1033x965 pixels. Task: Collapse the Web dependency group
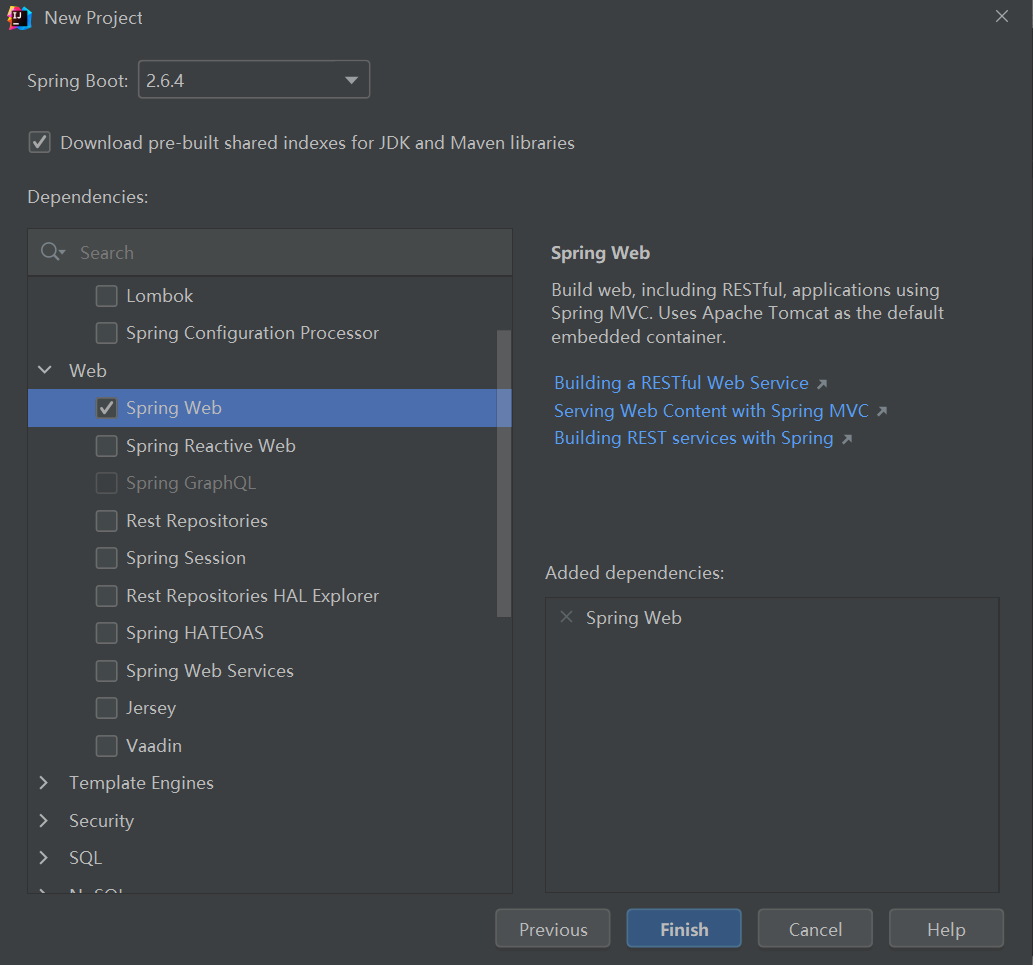[x=45, y=371]
